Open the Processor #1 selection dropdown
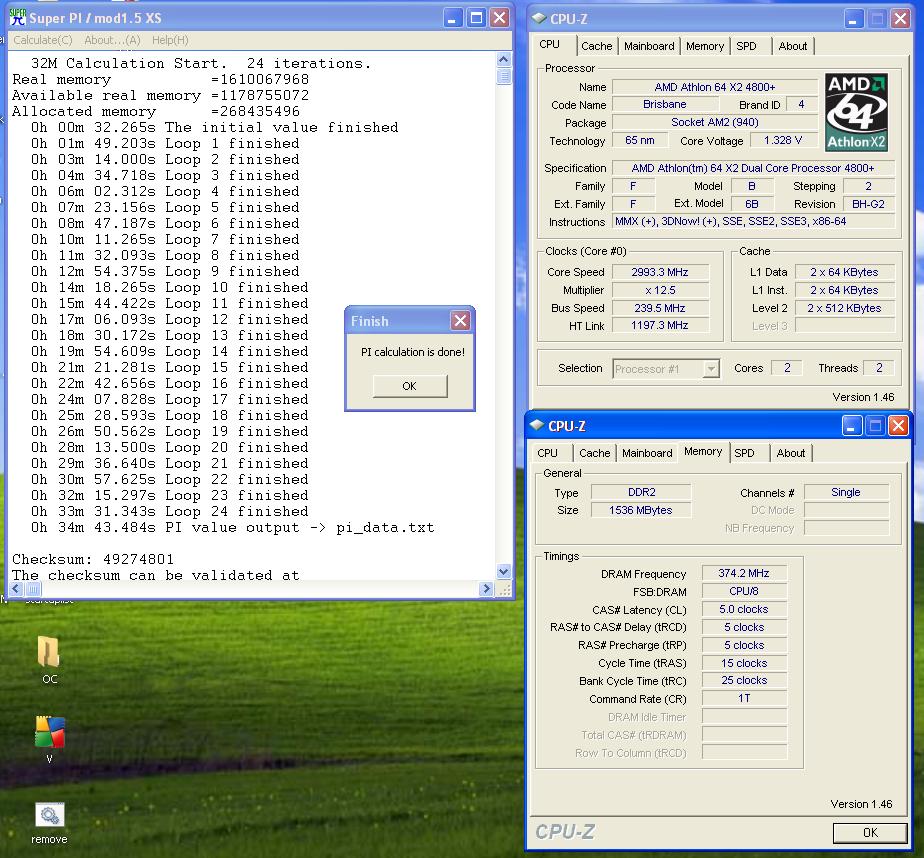 pyautogui.click(x=666, y=369)
